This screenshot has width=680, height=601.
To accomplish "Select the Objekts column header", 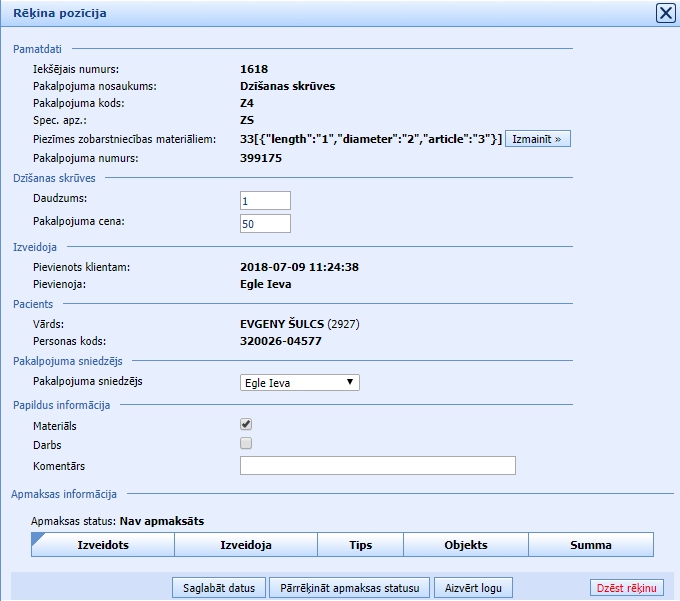I will coord(465,545).
